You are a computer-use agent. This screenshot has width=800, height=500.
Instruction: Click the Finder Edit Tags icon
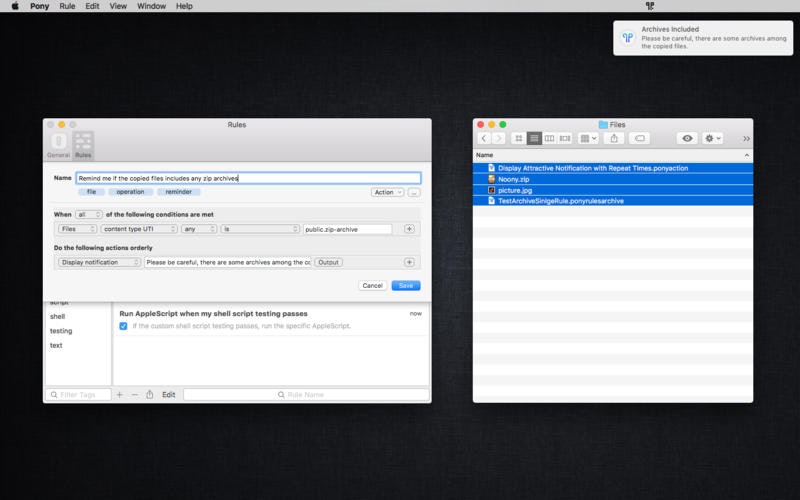point(640,138)
